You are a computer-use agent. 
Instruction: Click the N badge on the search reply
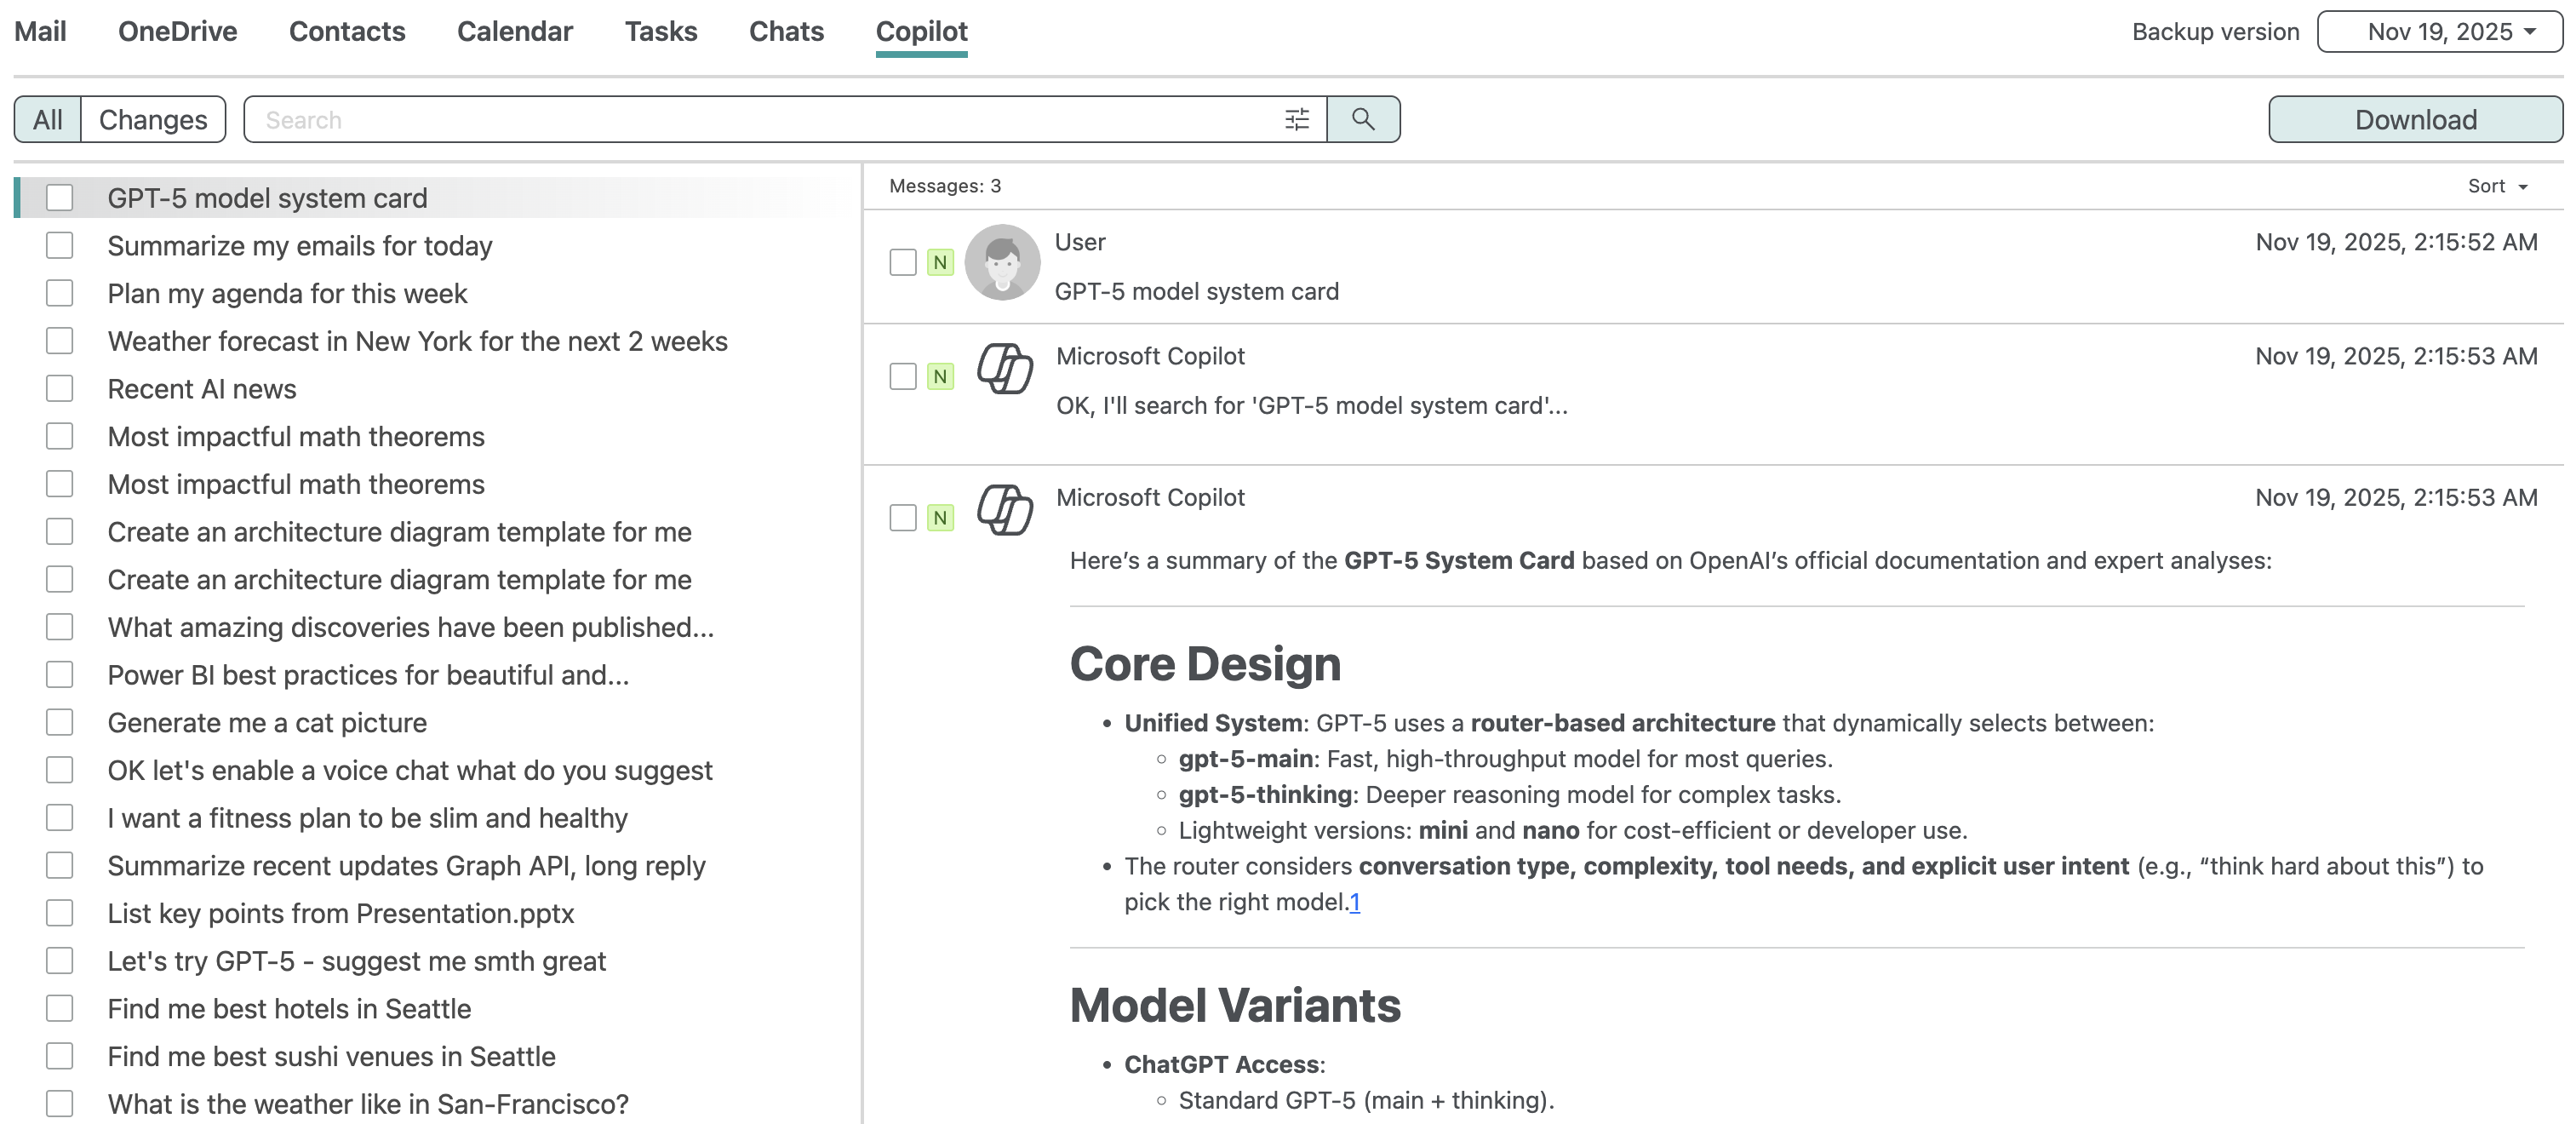940,377
